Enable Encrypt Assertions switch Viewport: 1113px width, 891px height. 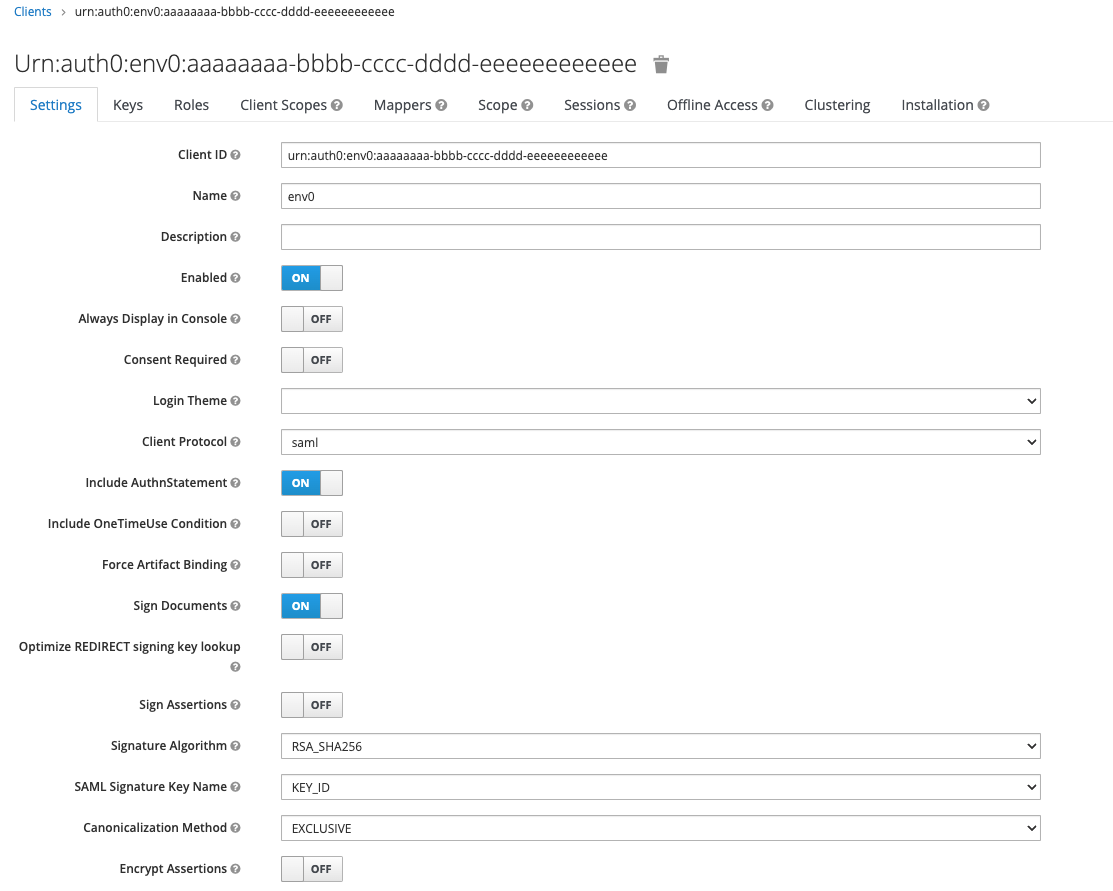(312, 869)
